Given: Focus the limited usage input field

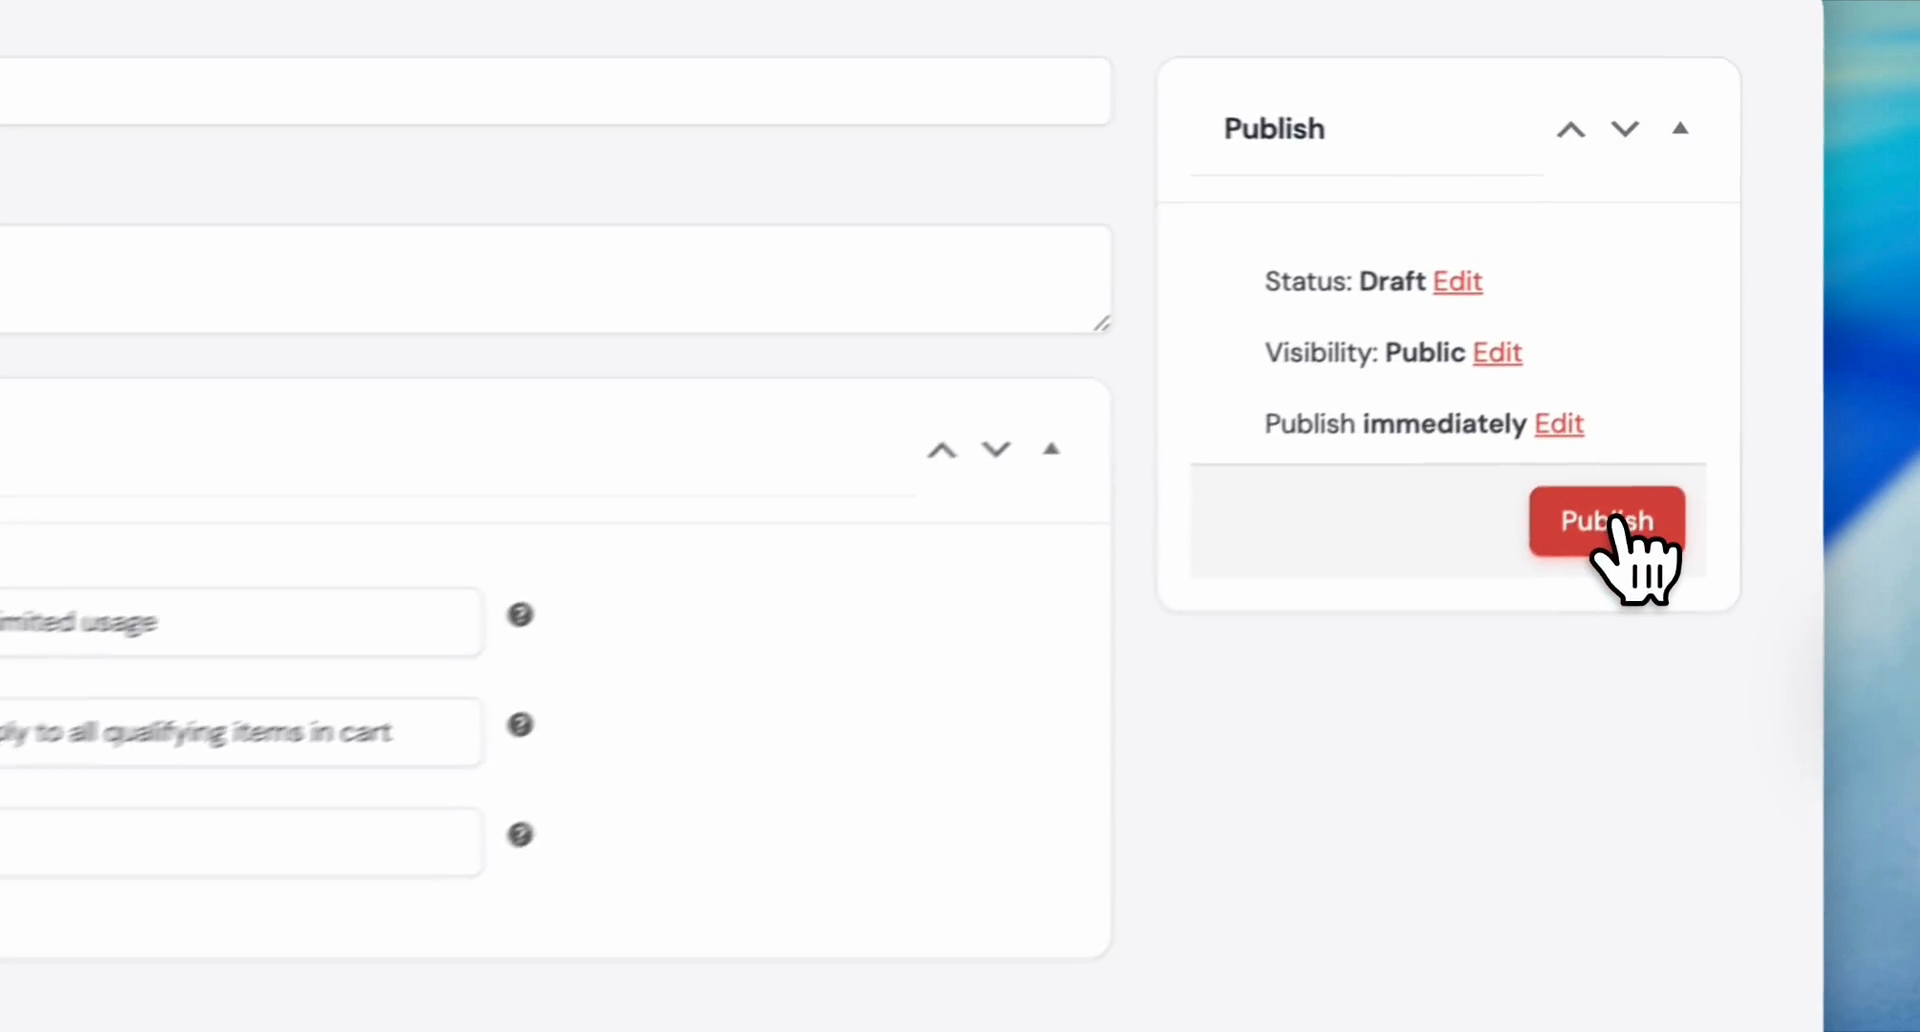Looking at the screenshot, I should (241, 622).
